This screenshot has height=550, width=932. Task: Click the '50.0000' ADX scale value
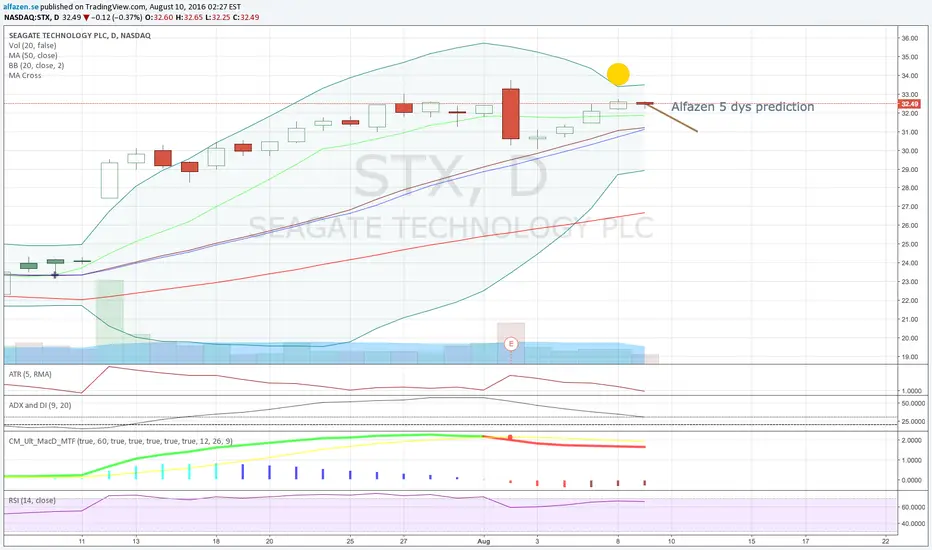click(913, 403)
